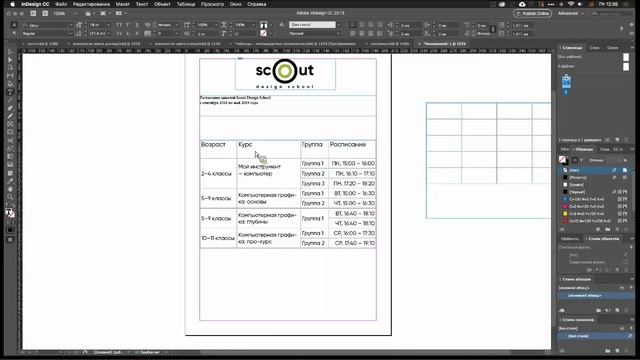Select the Pen tool

pos(10,108)
